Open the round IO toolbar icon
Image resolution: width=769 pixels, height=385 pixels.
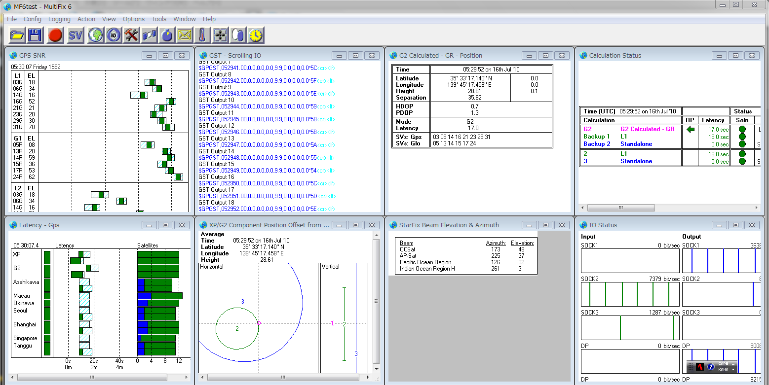tap(114, 35)
